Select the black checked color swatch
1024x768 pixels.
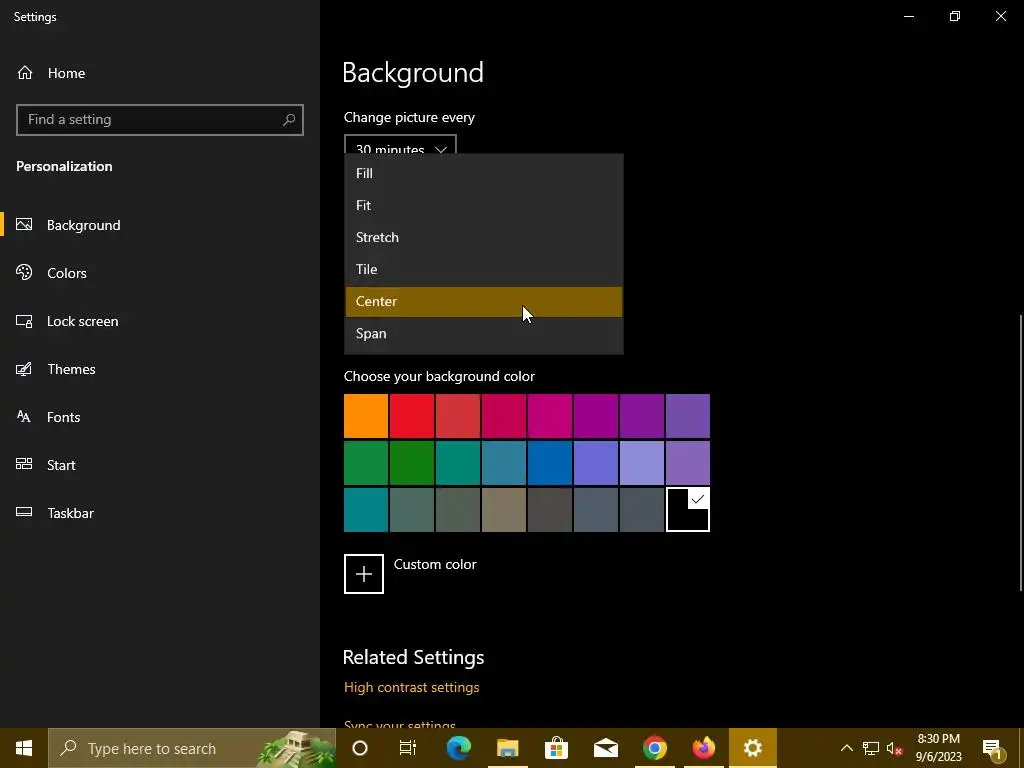(x=688, y=510)
